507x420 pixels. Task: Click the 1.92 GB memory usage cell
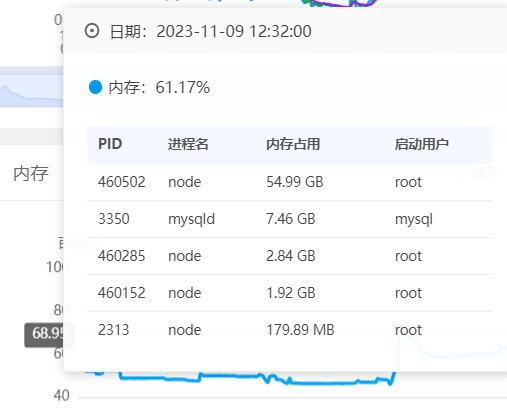coord(291,293)
